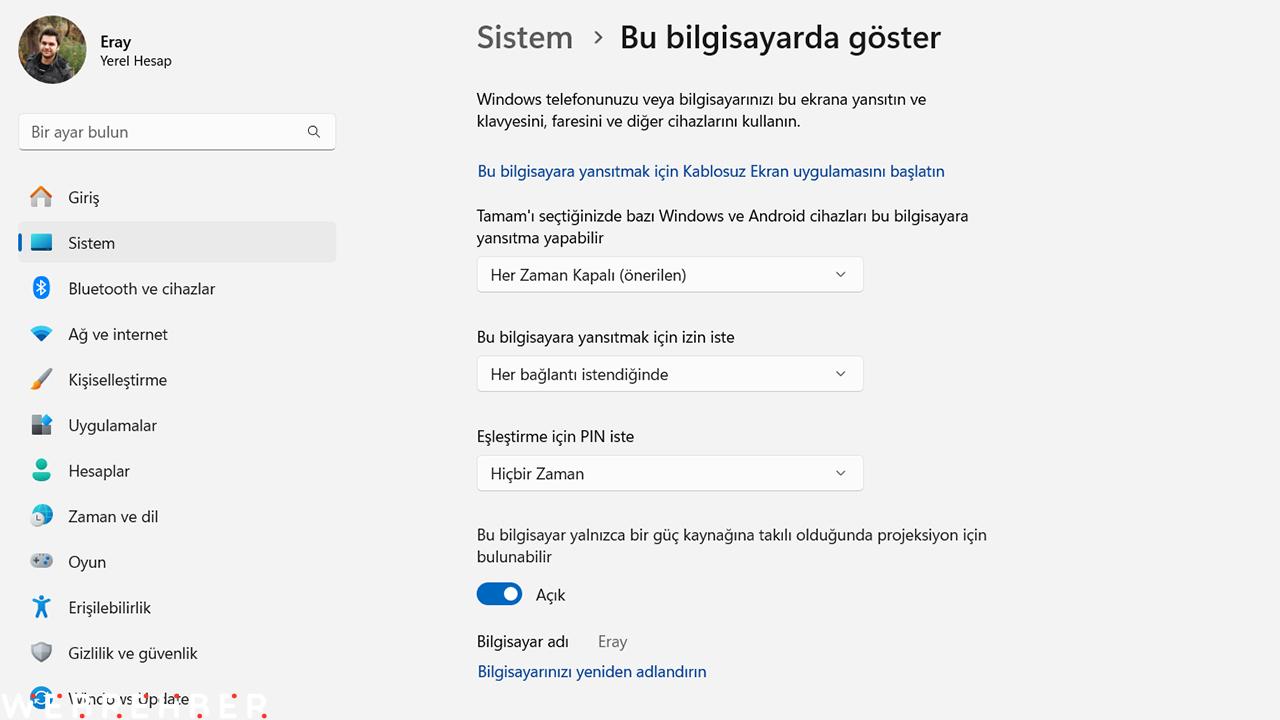Launch Kablosuz Ekran uygulamasını başlatın link
Image resolution: width=1280 pixels, height=720 pixels.
(711, 171)
